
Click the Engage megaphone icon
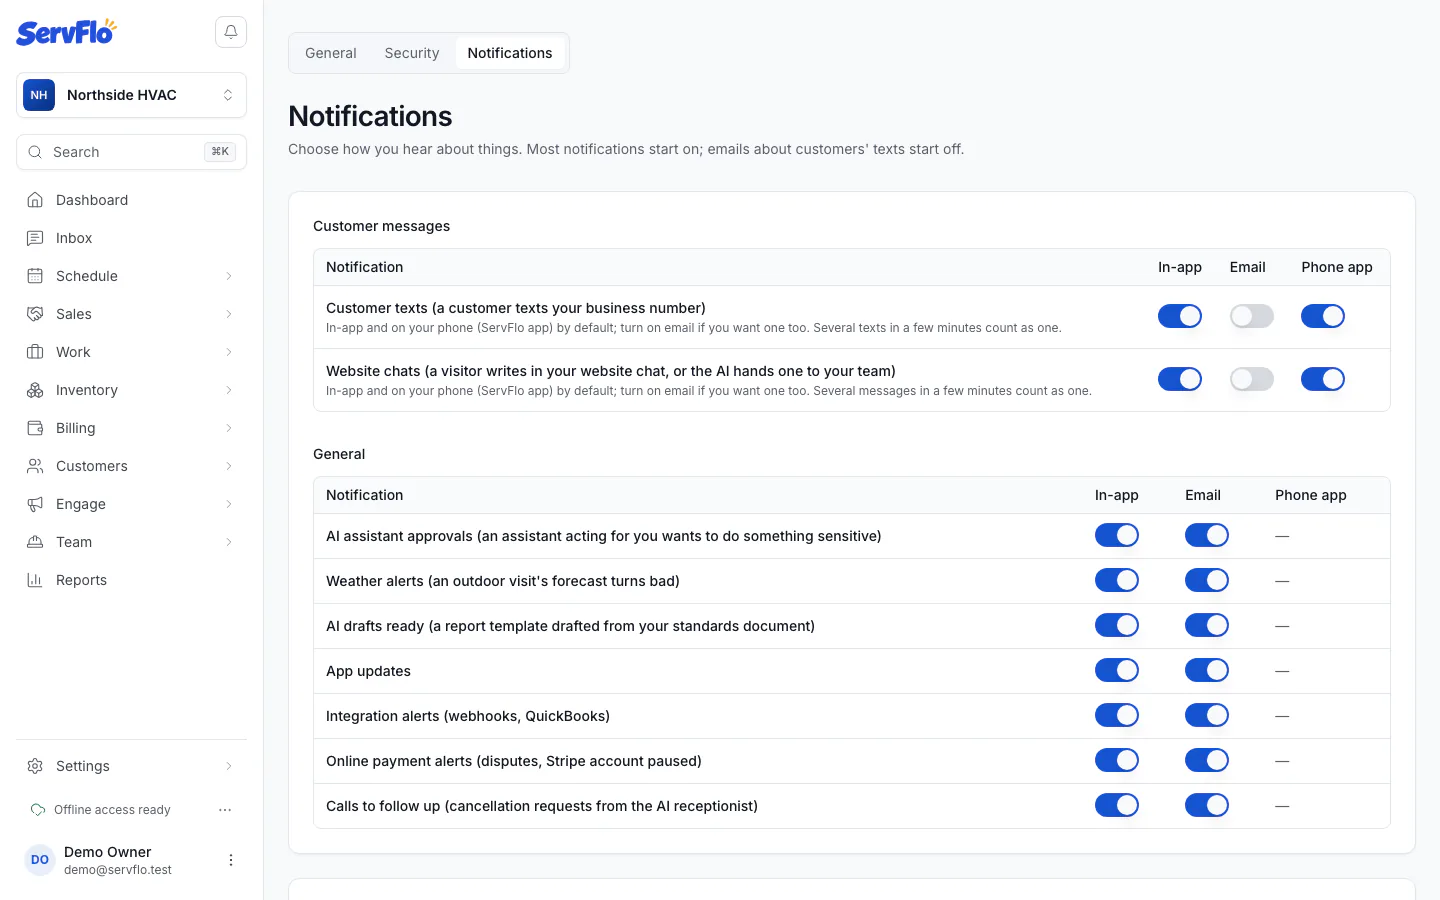coord(35,504)
